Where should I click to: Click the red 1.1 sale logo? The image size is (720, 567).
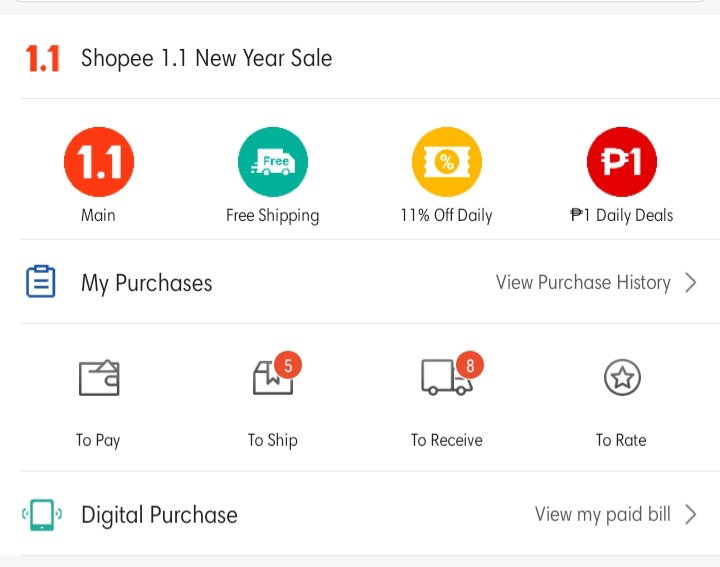pyautogui.click(x=43, y=58)
